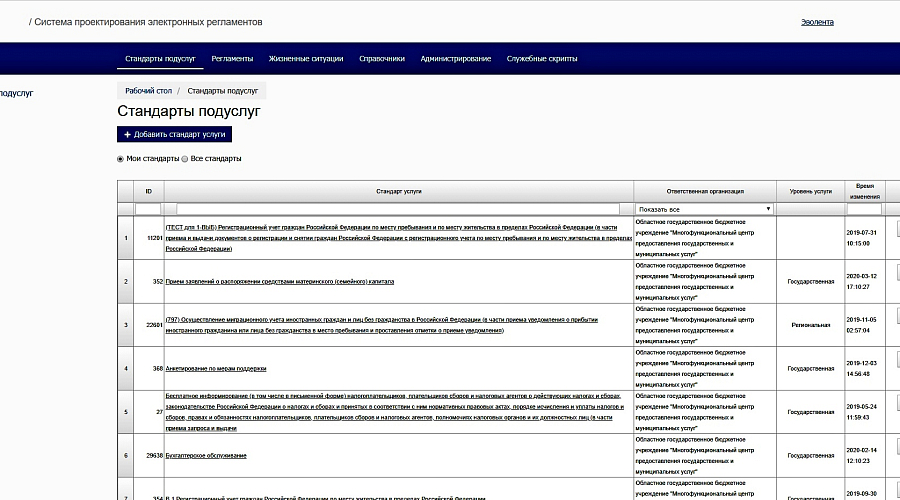900x500 pixels.
Task: Open the Справочники menu
Action: 382,59
